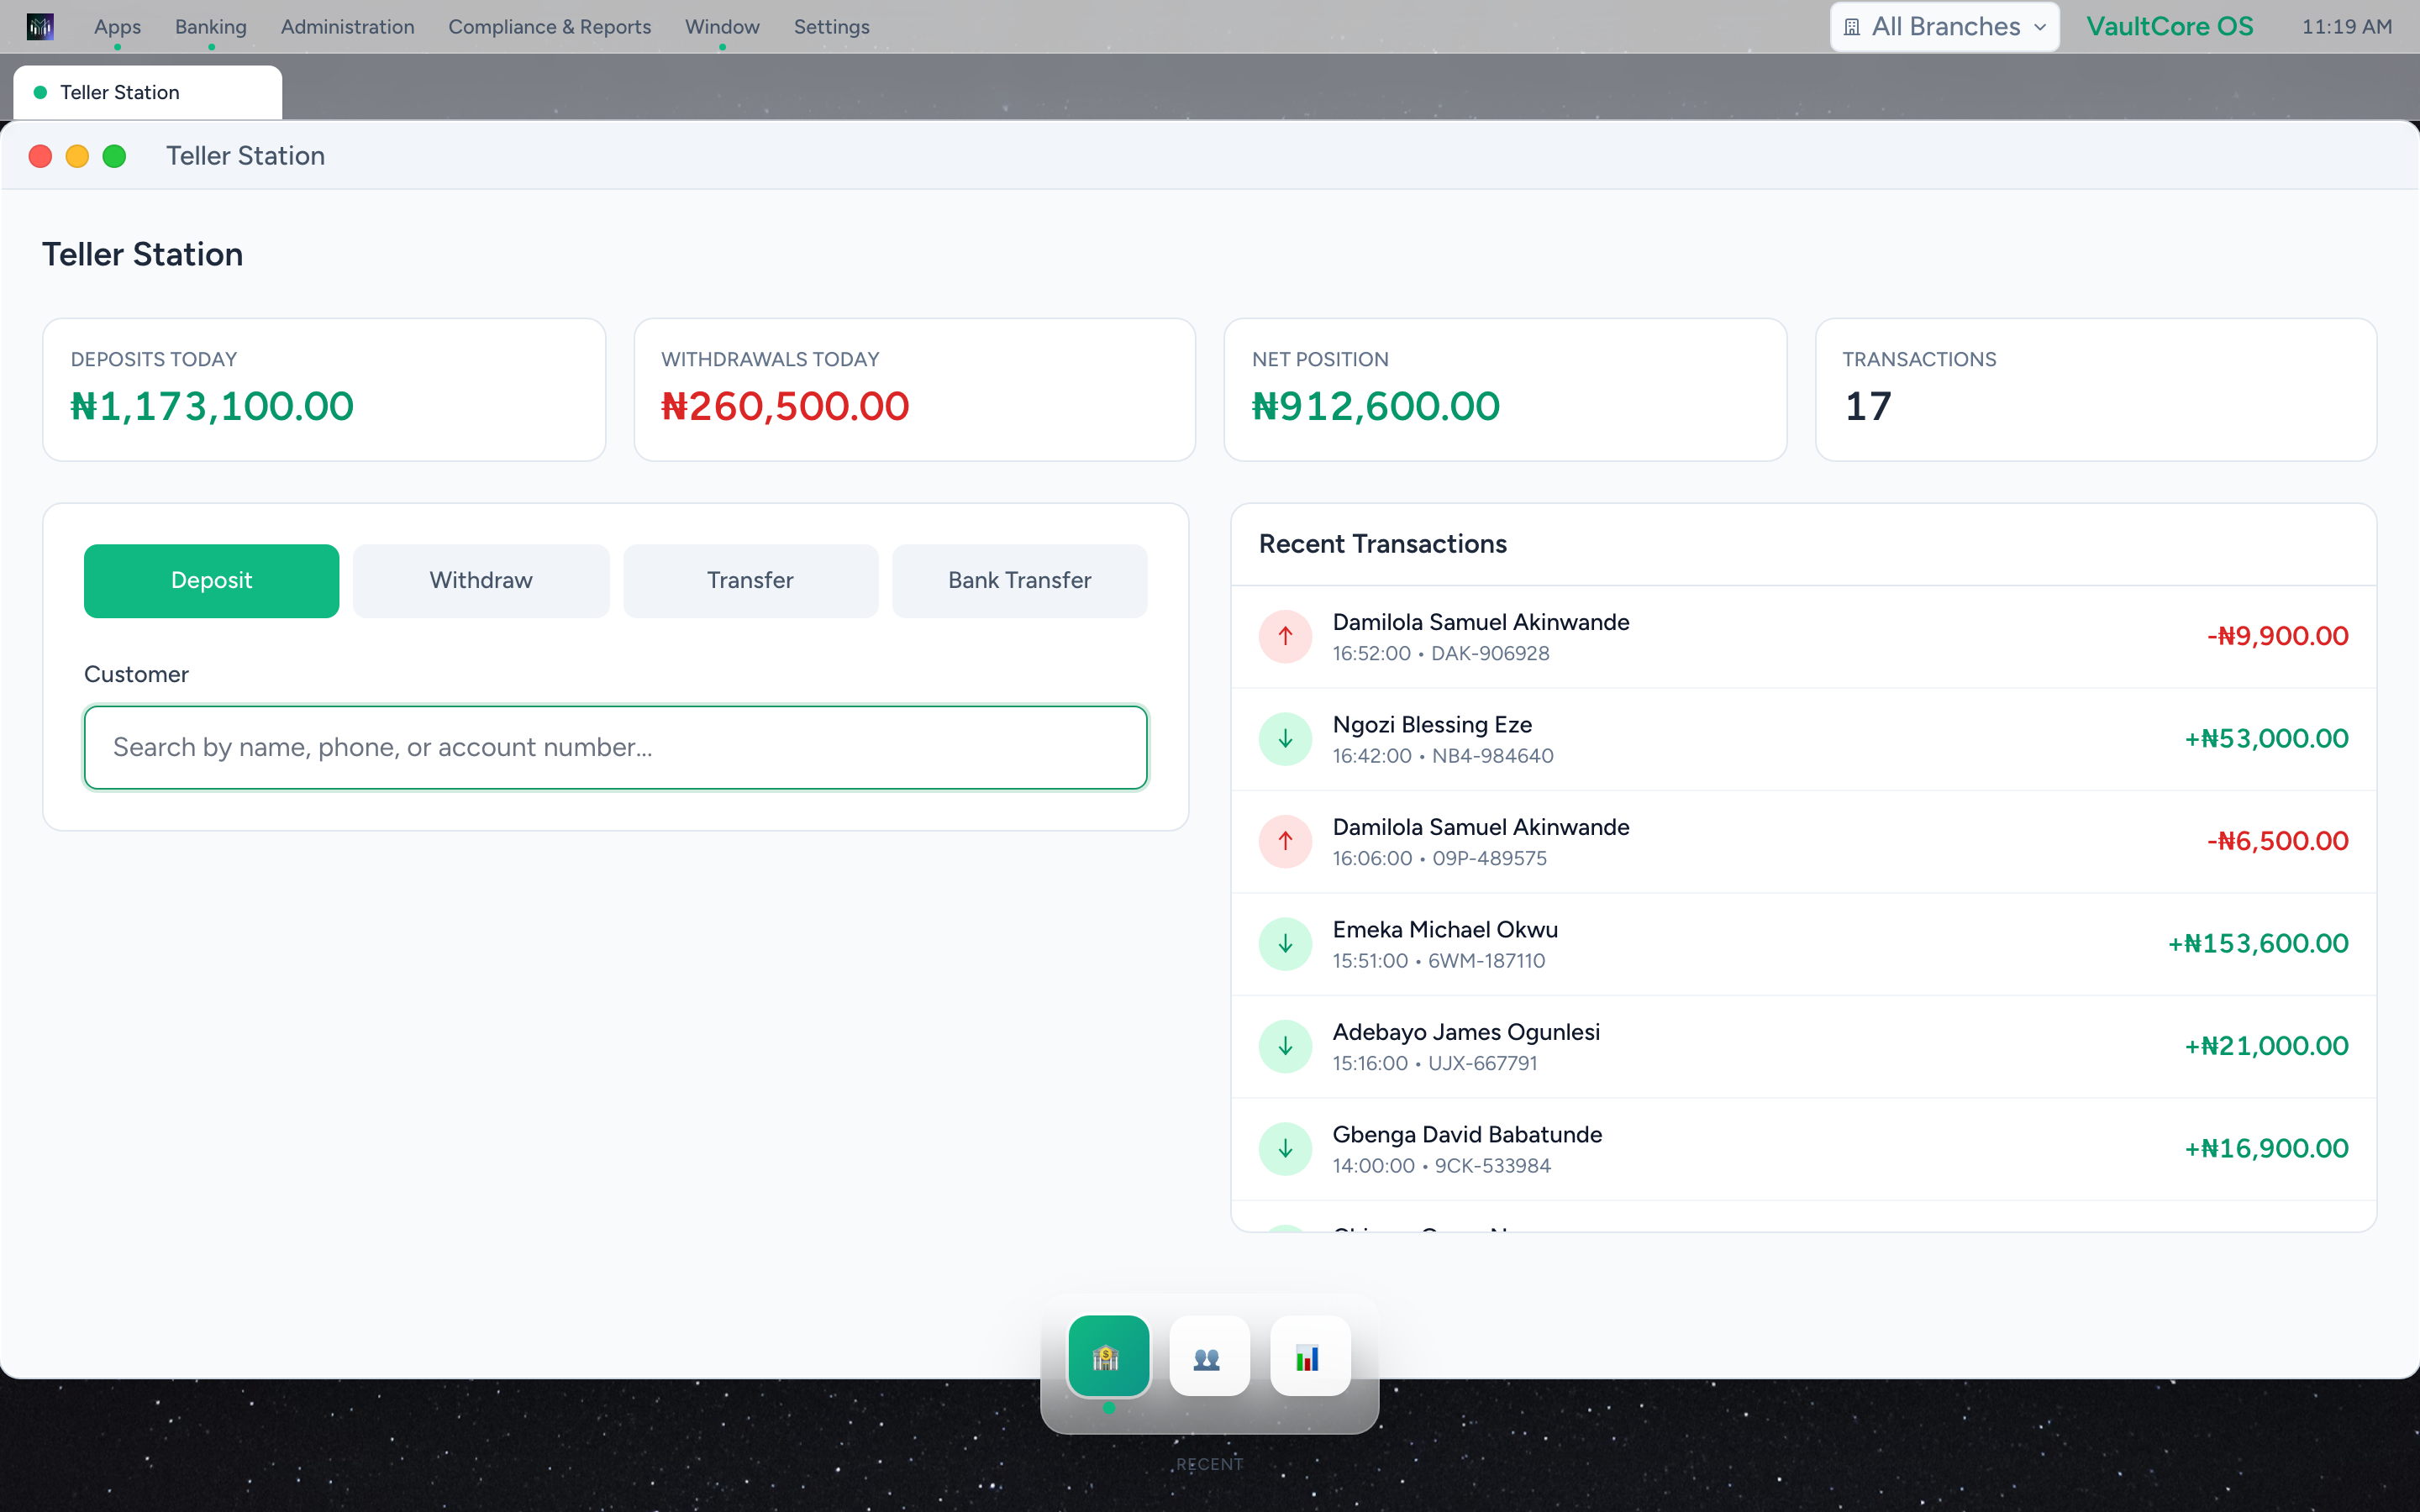Select the Transfer mode button
Screen dimensions: 2420x1512
coord(750,580)
